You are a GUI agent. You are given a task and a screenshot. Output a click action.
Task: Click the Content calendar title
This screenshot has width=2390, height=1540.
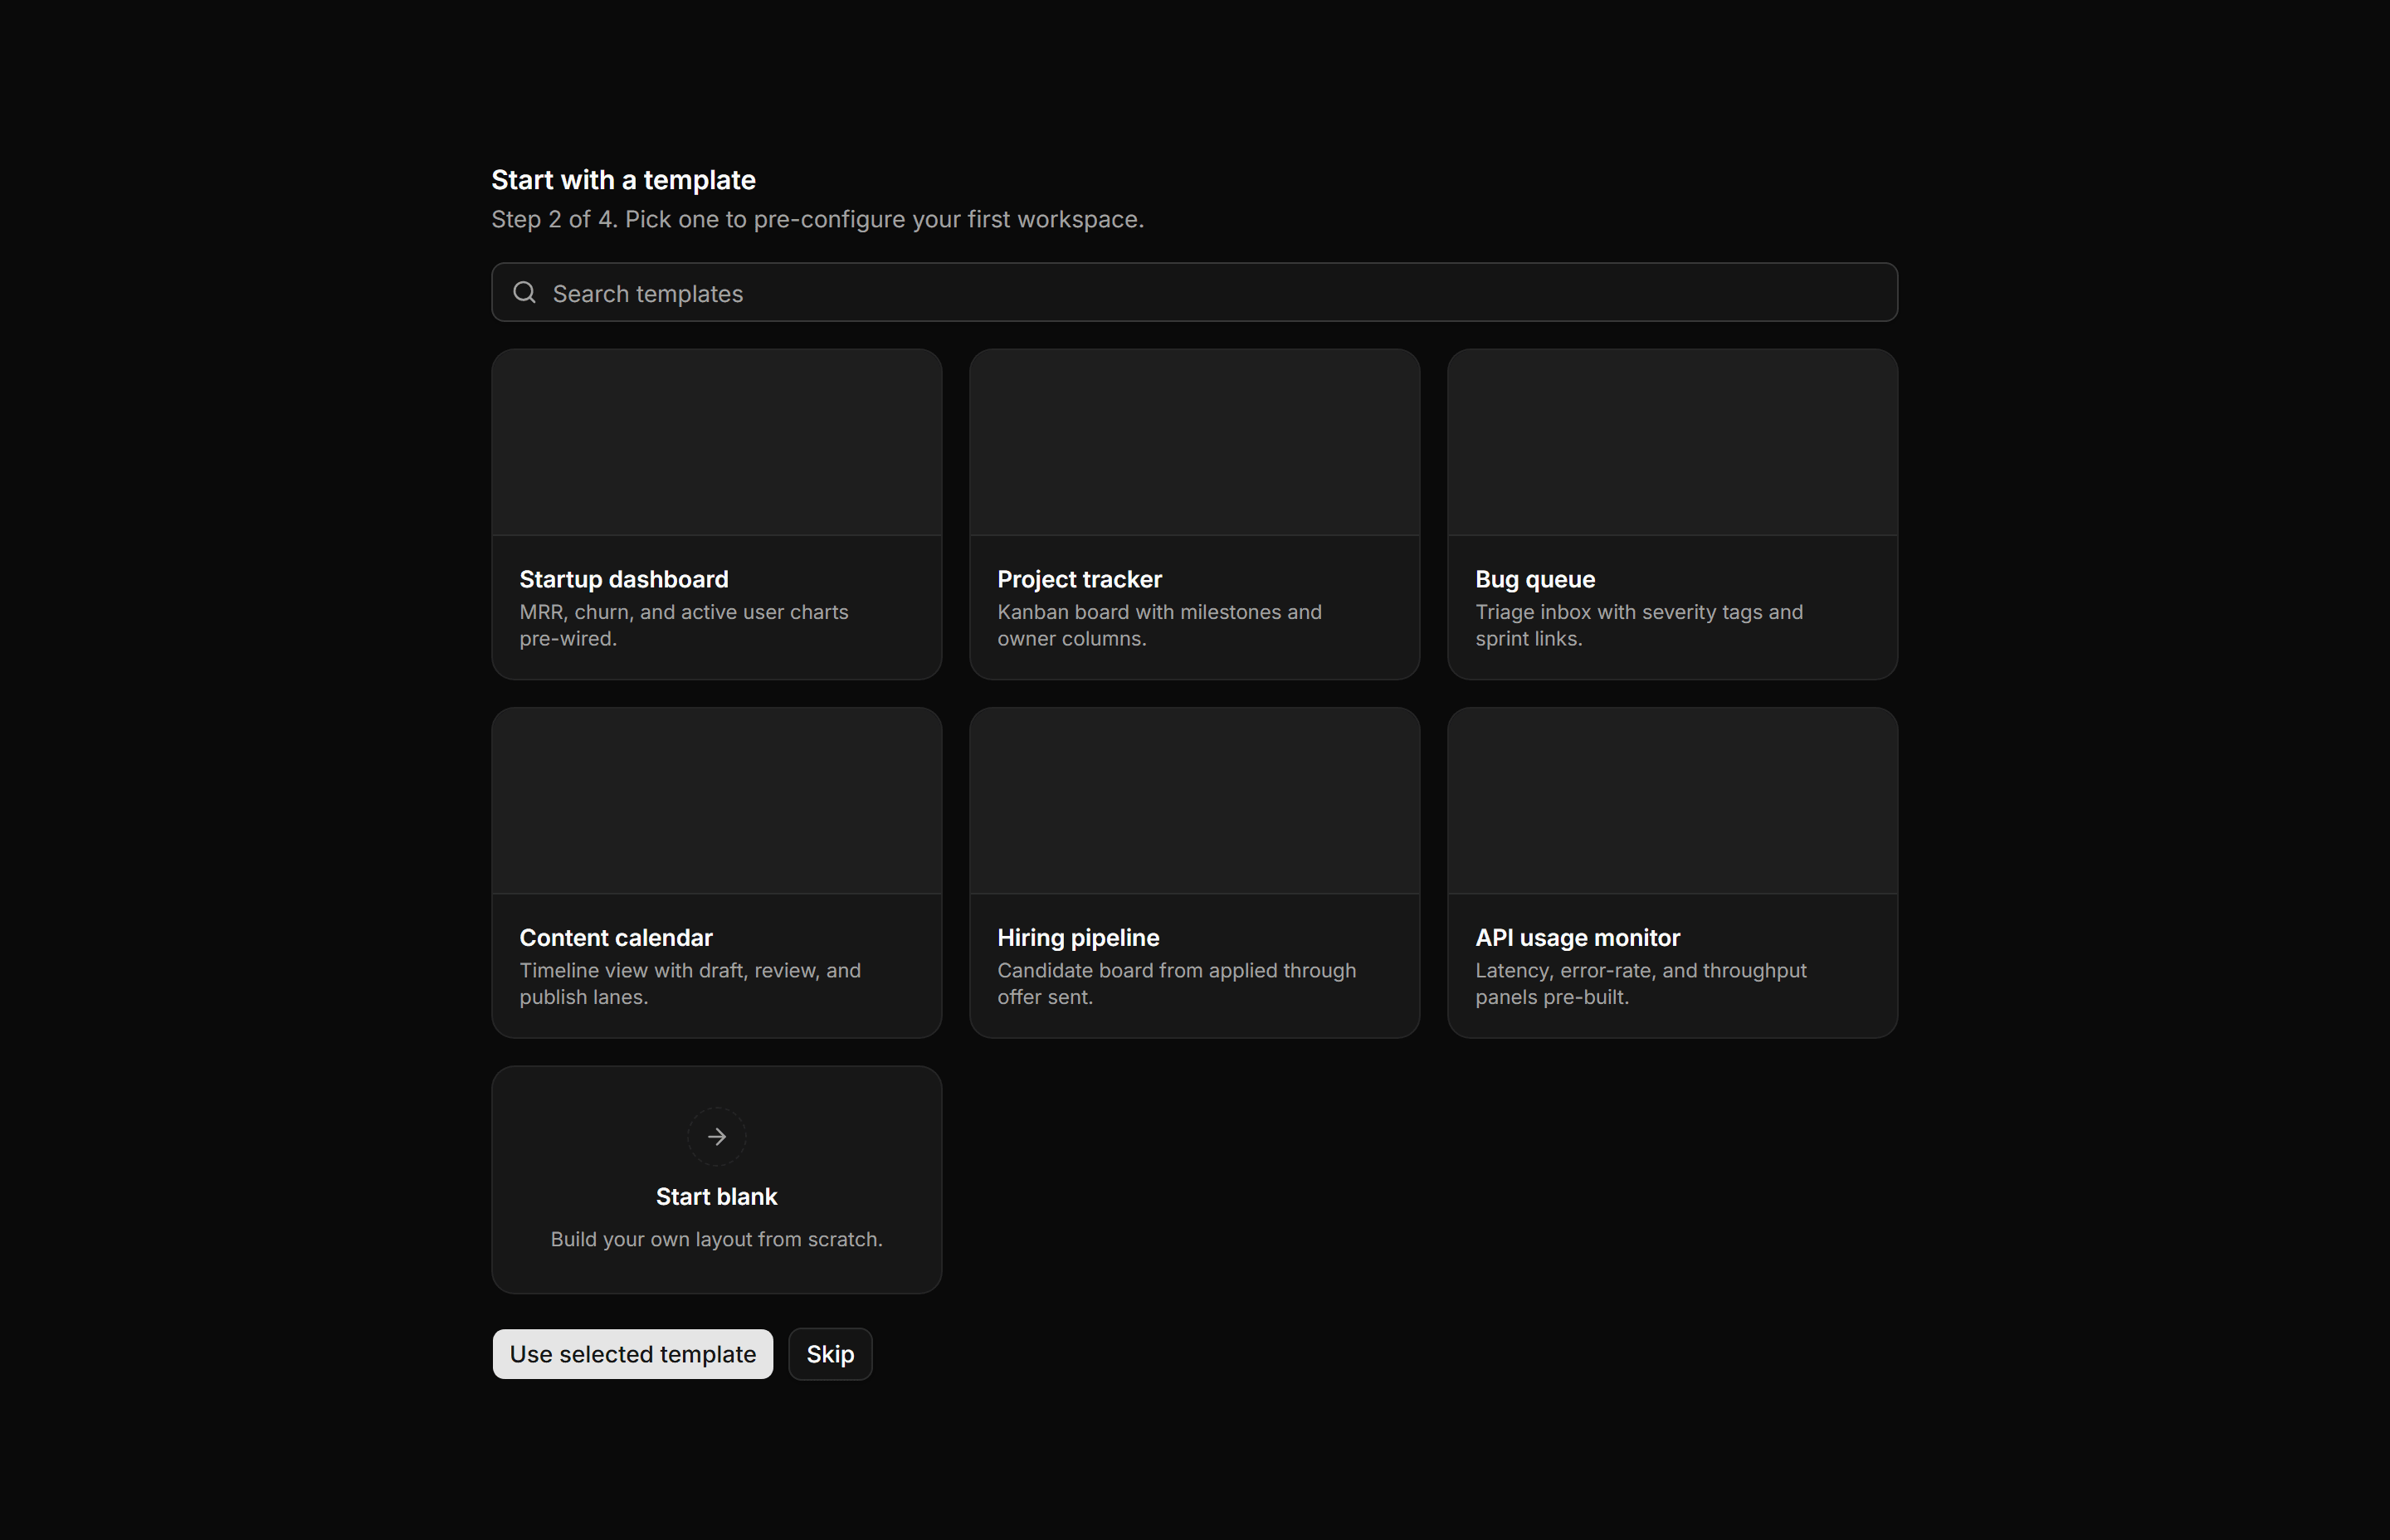[x=616, y=937]
